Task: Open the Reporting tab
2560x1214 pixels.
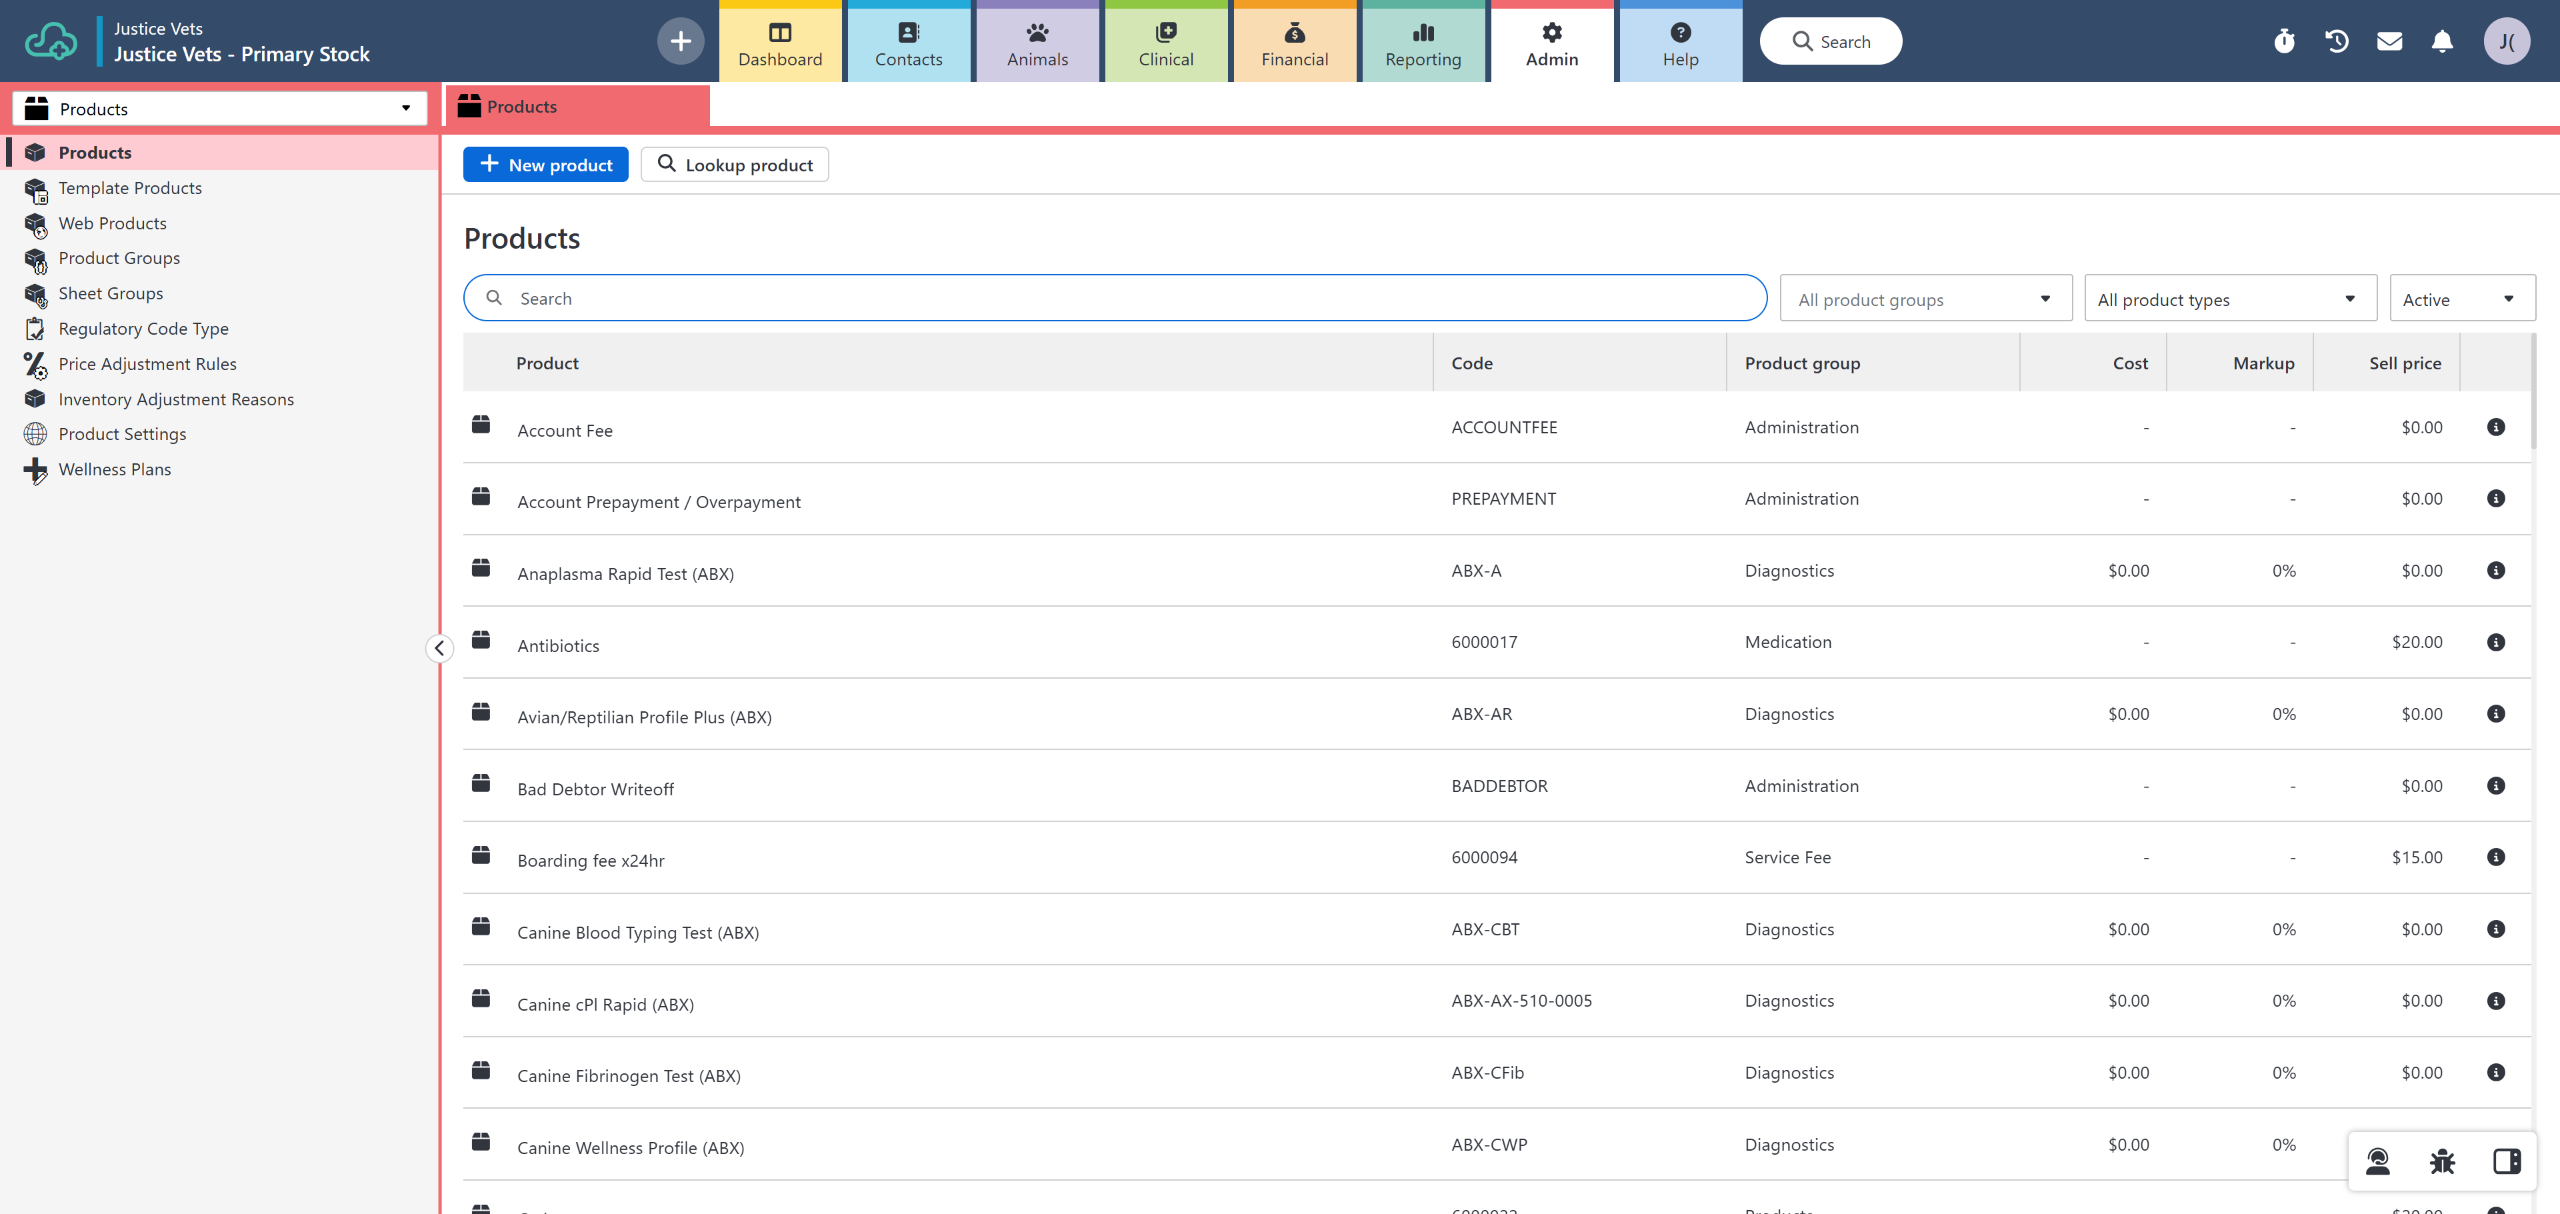Action: [1422, 42]
